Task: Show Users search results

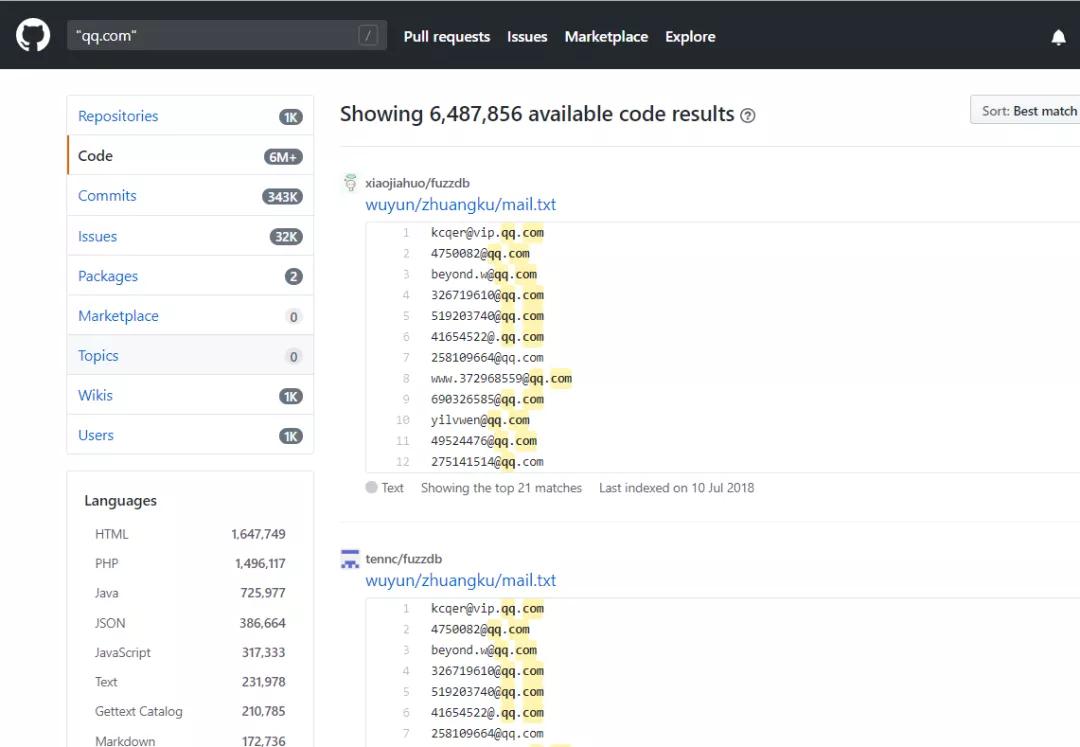Action: click(96, 435)
